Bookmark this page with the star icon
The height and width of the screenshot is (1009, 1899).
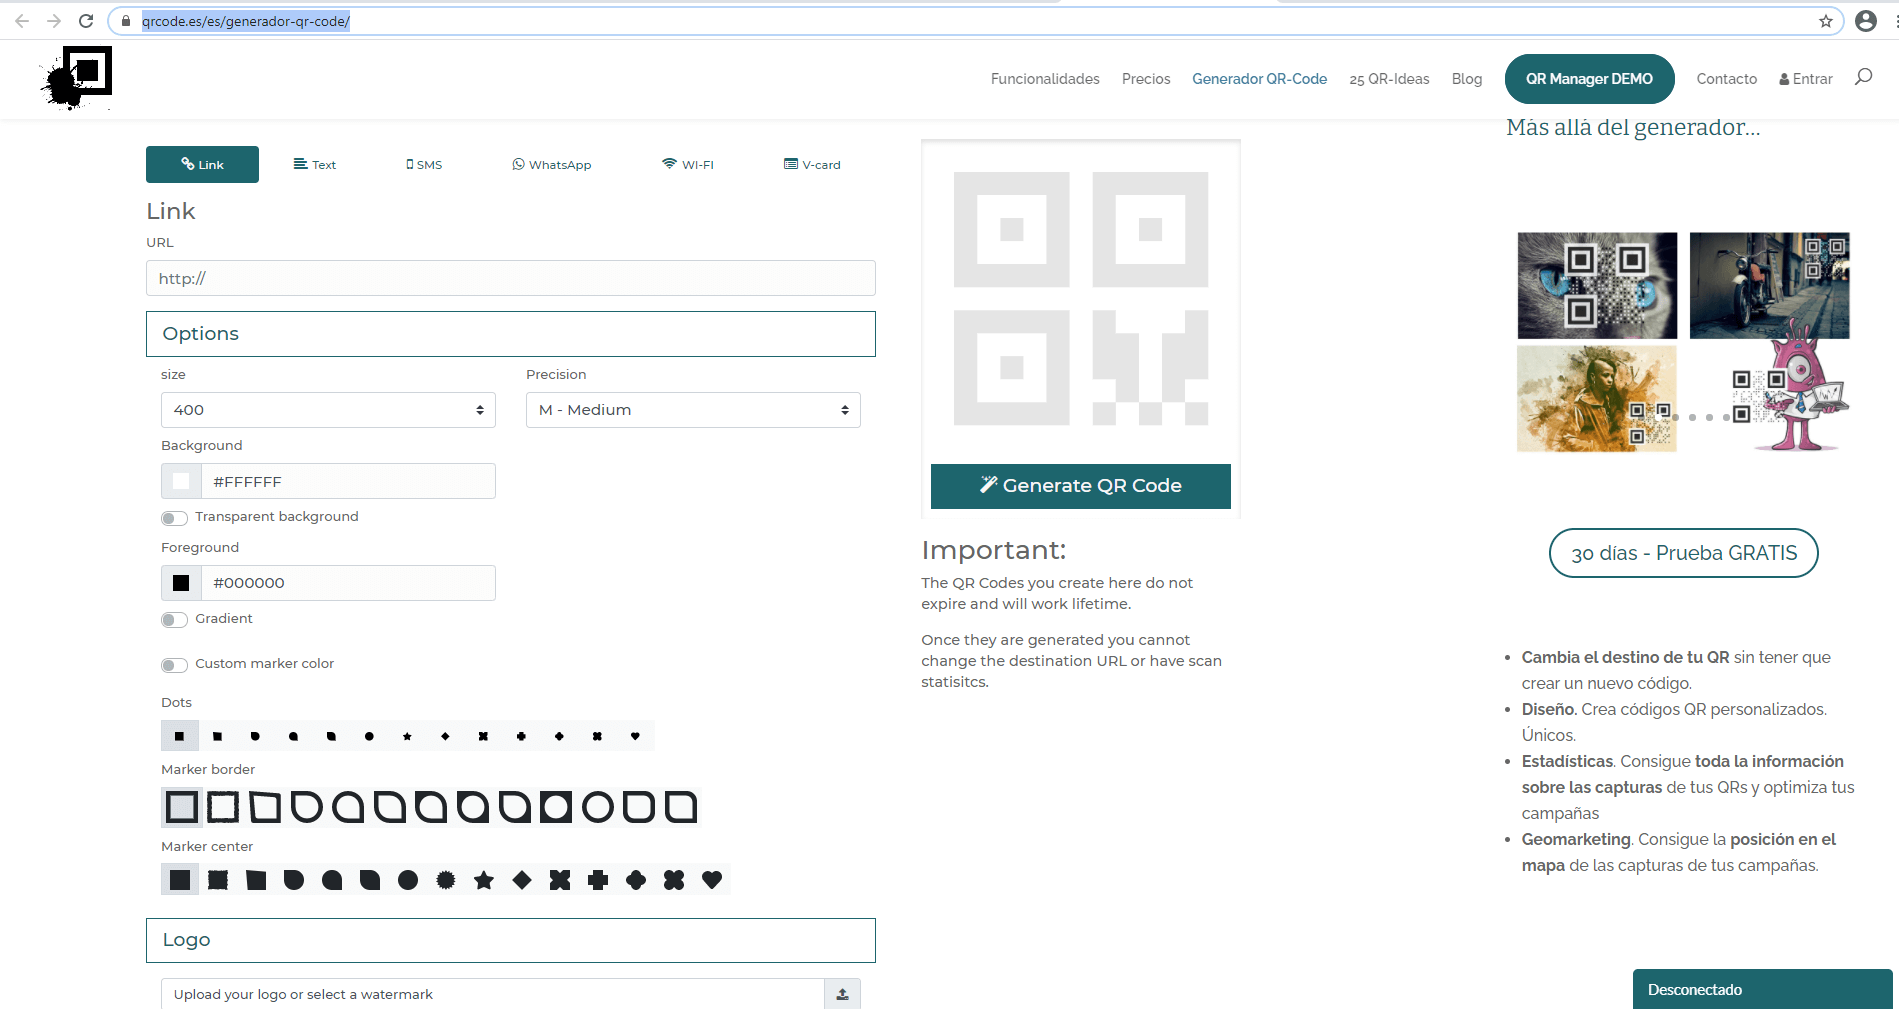click(x=1826, y=21)
